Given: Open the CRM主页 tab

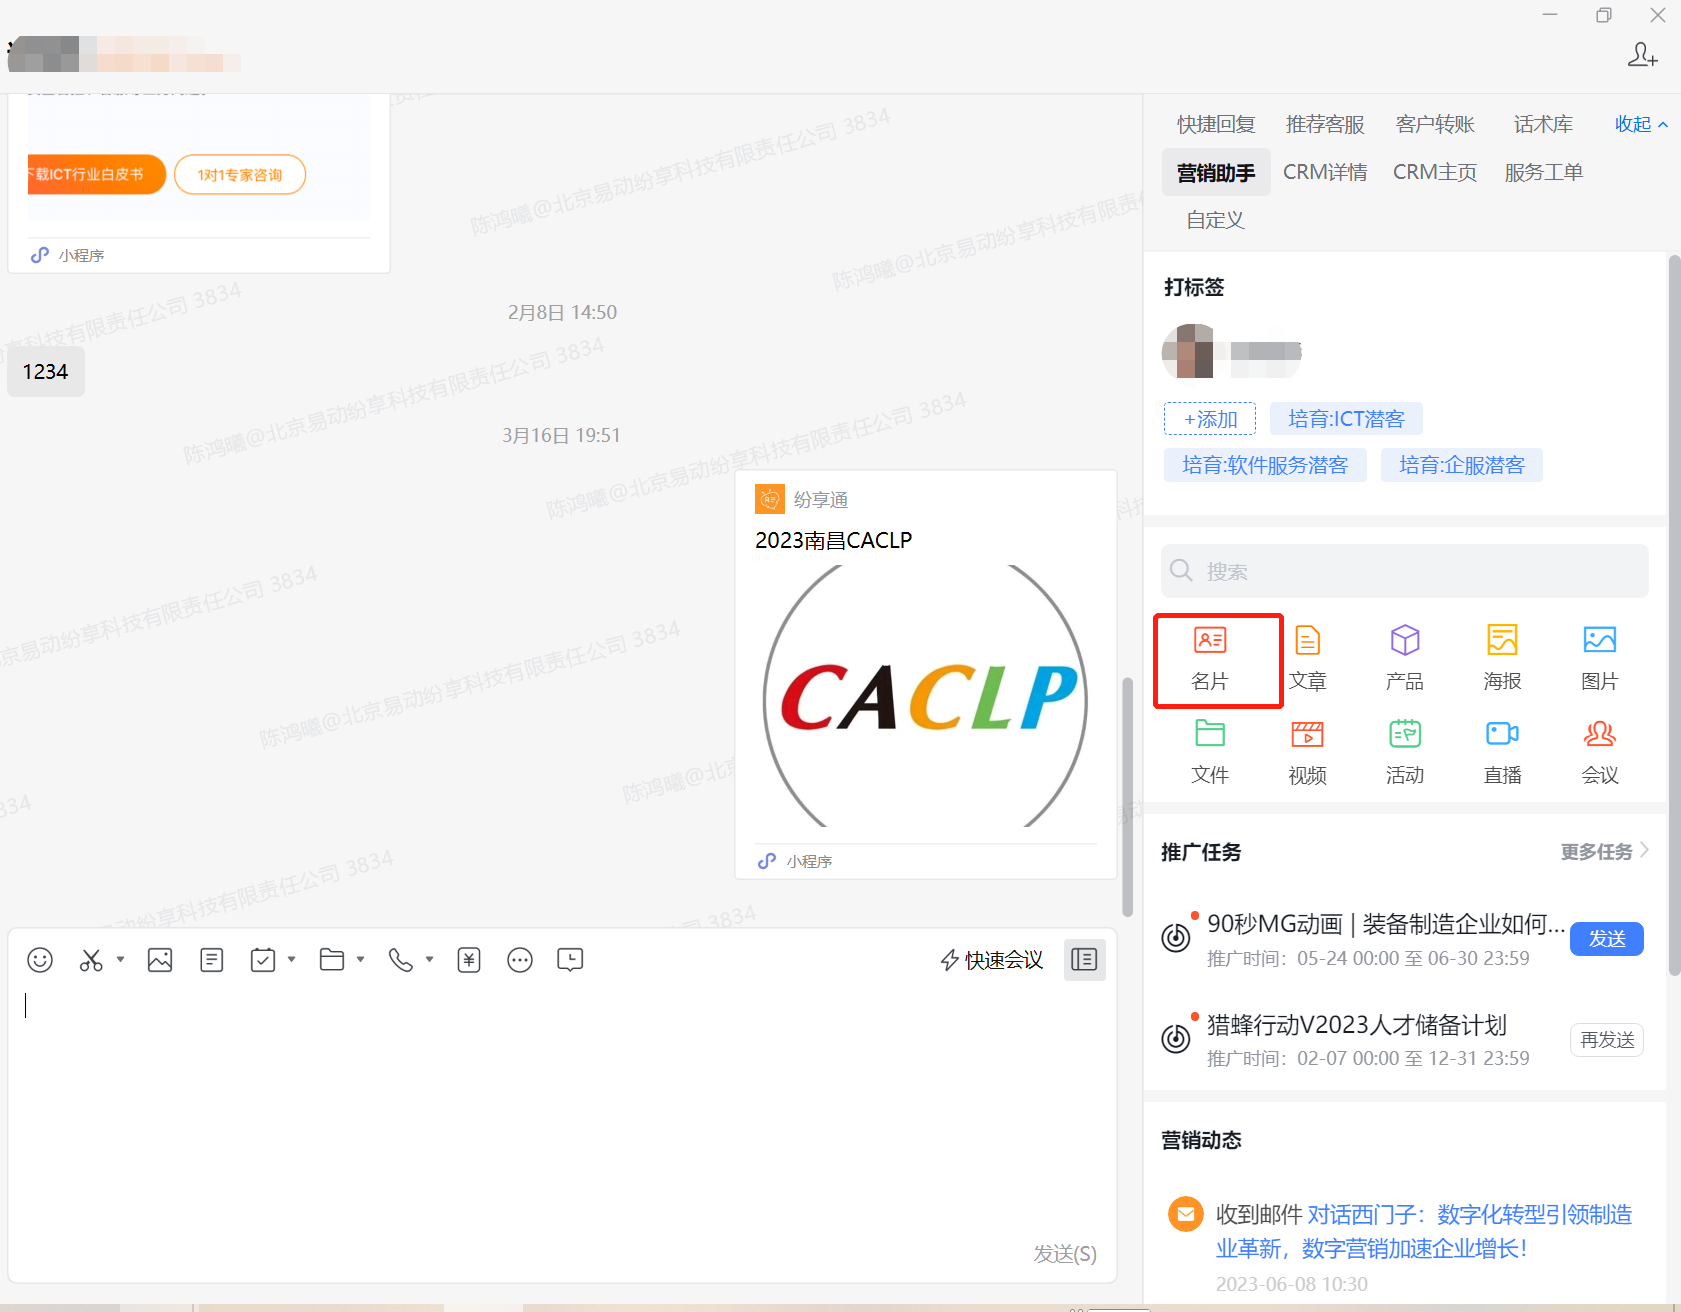Looking at the screenshot, I should 1435,172.
